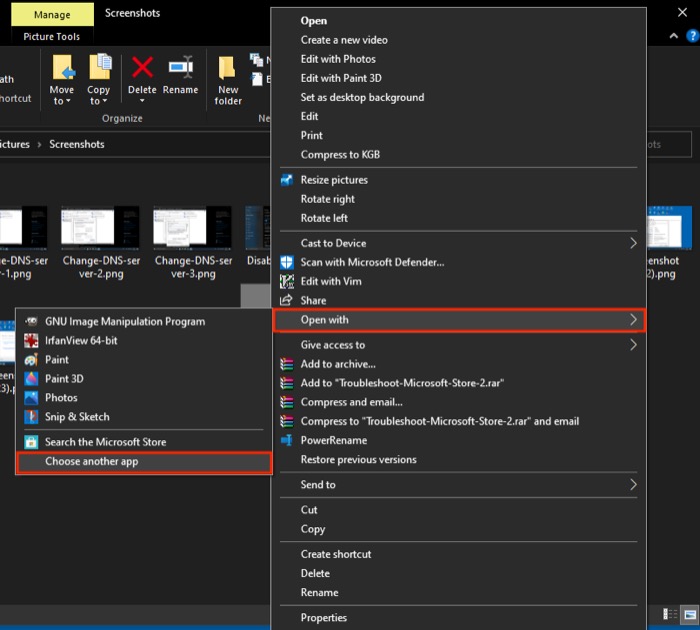Click the Rename ribbon icon

click(x=181, y=67)
